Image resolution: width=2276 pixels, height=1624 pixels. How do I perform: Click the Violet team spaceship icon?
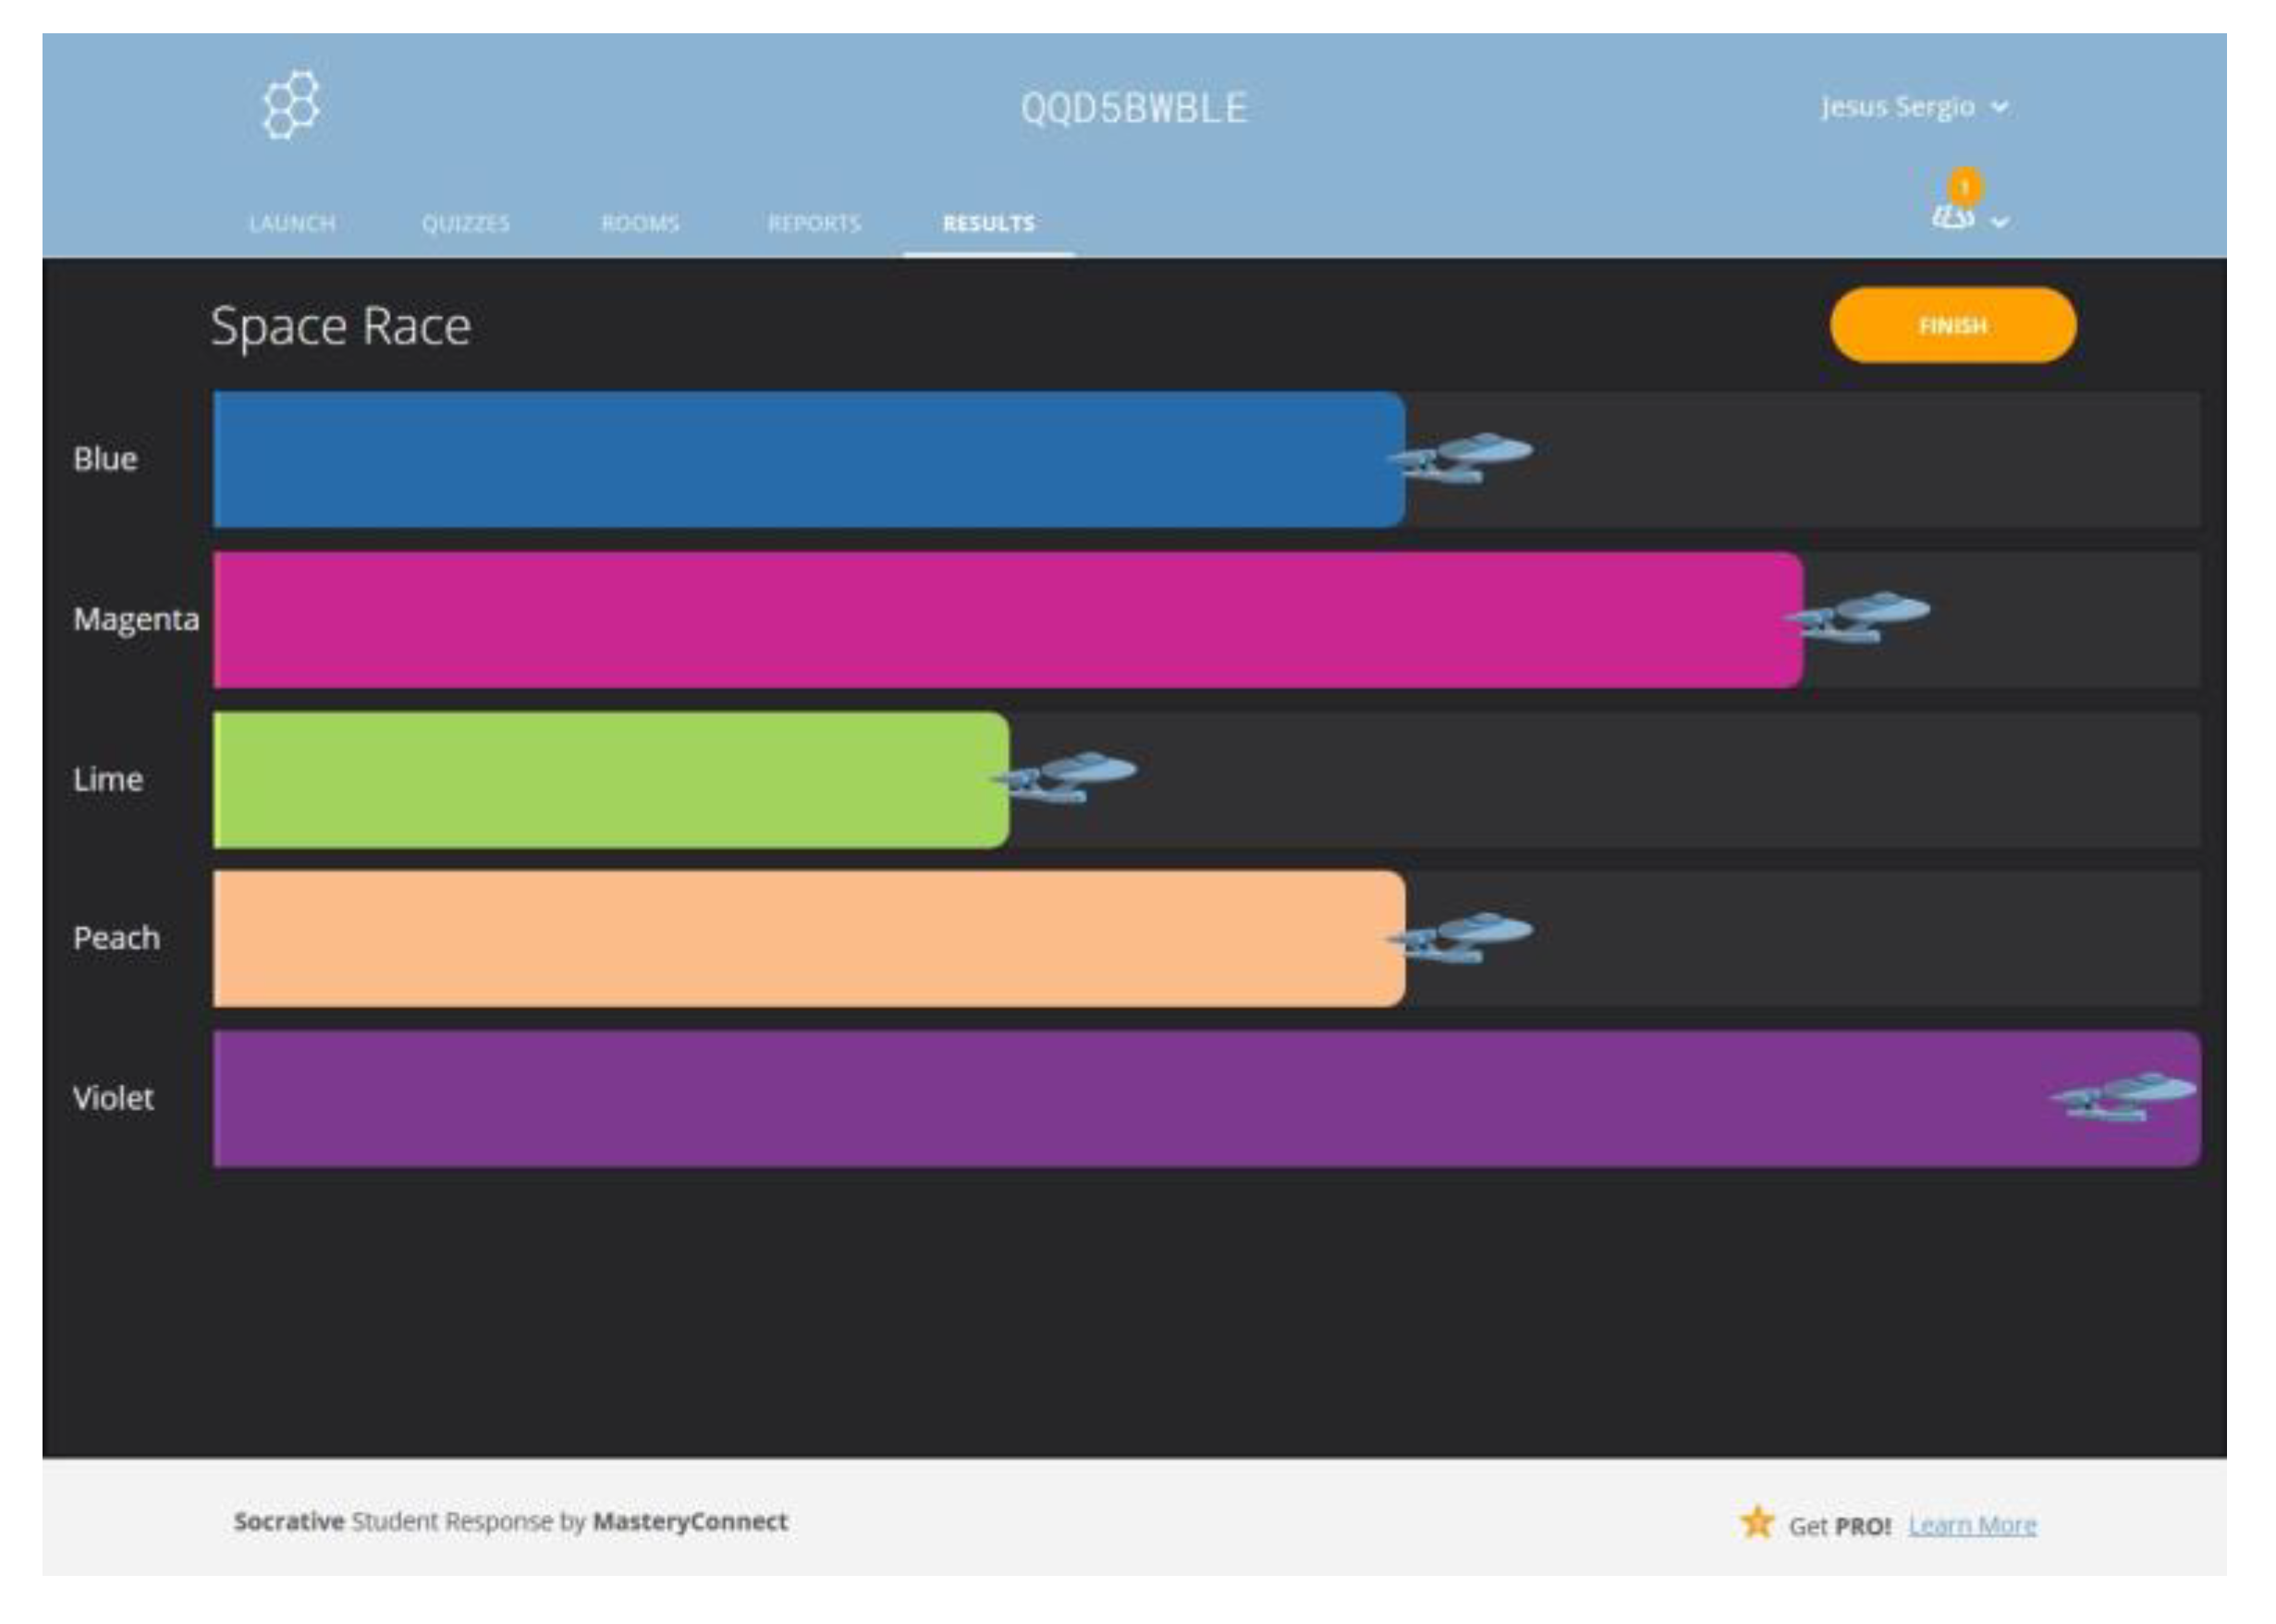(x=2123, y=1096)
